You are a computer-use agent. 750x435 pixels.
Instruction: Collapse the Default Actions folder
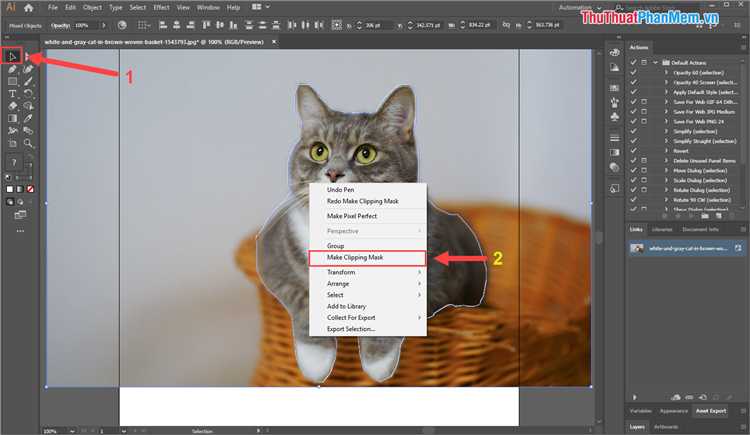coord(656,64)
